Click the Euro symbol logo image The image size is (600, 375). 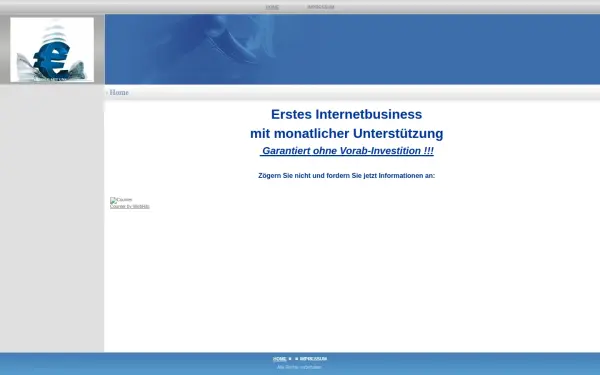(52, 49)
